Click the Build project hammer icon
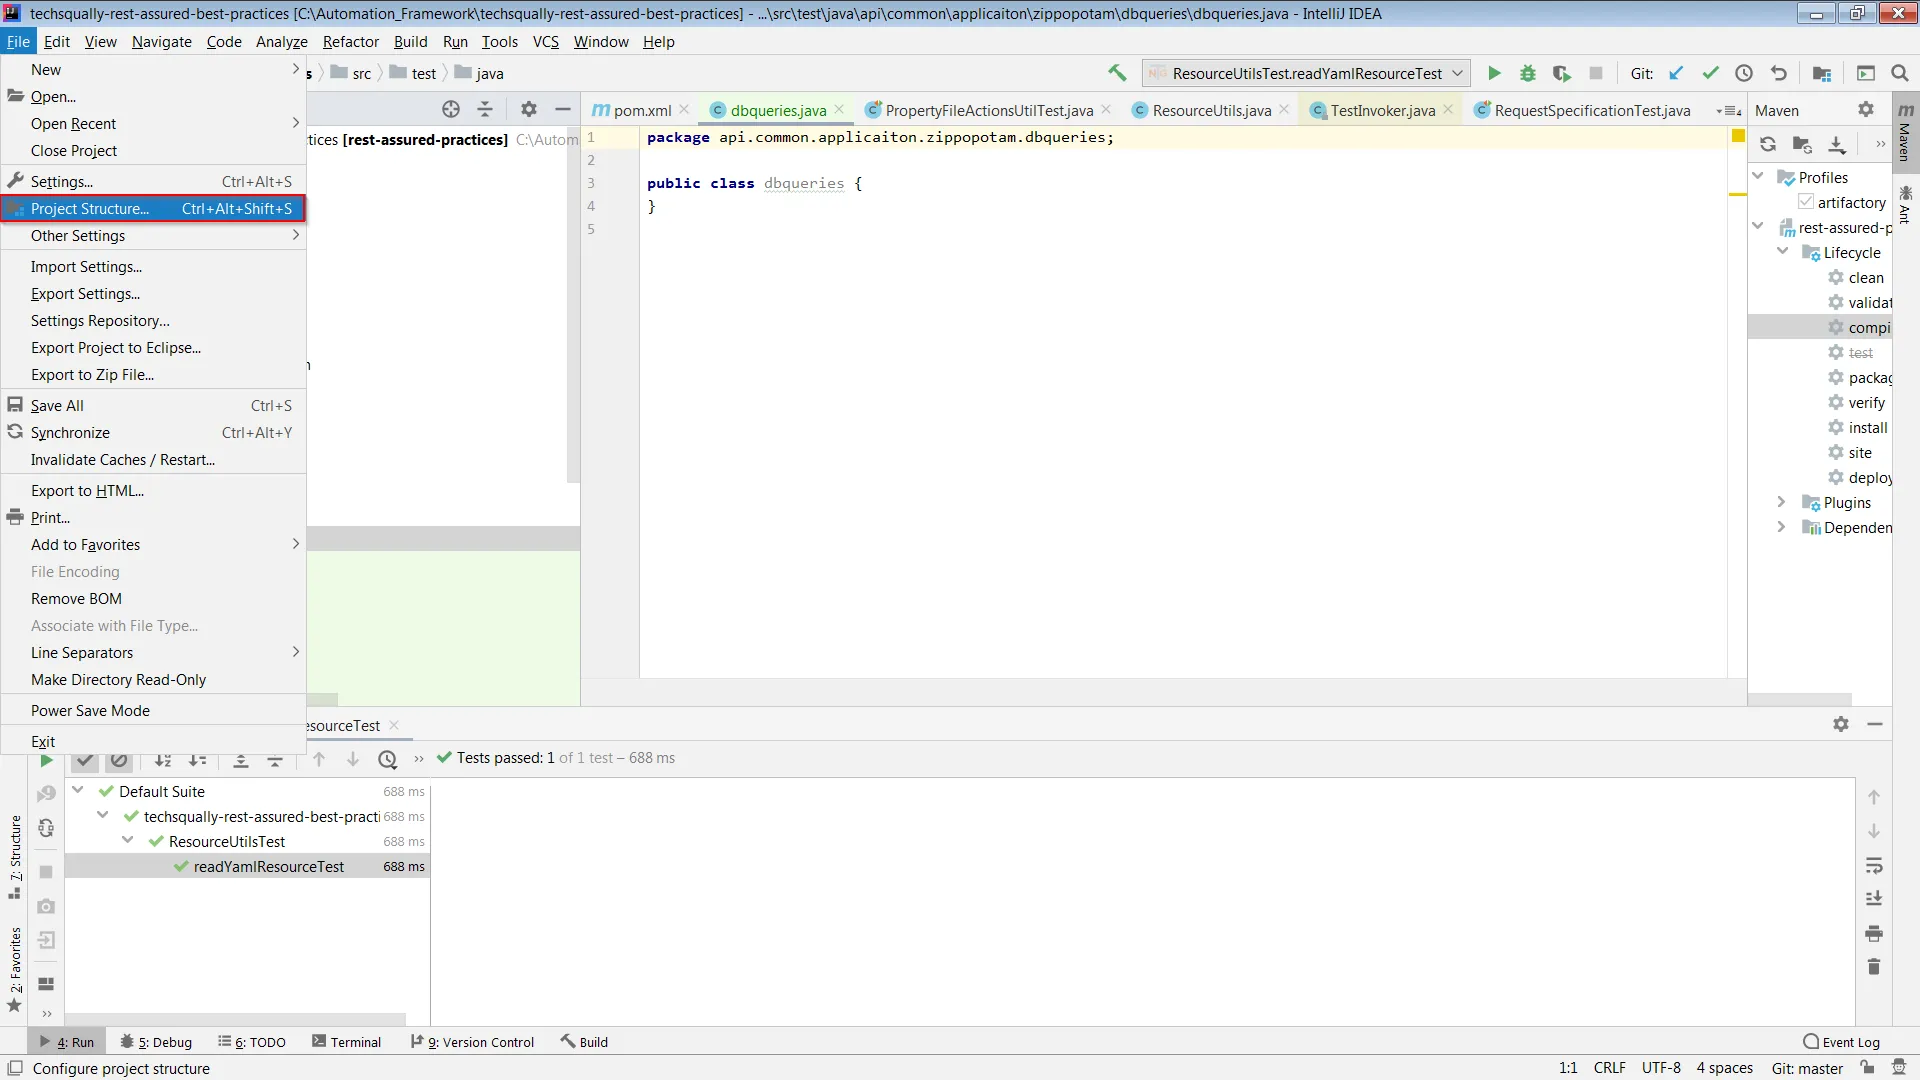This screenshot has height=1080, width=1920. (1117, 73)
